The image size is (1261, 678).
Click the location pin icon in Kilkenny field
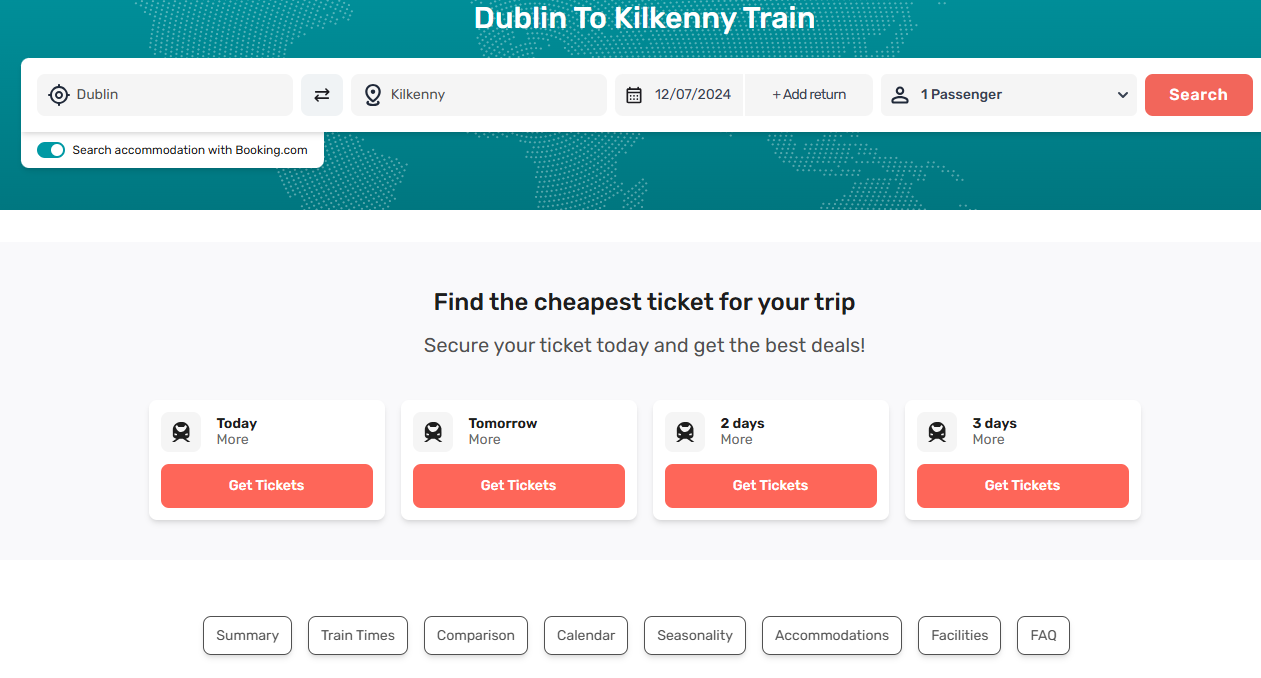[x=373, y=95]
